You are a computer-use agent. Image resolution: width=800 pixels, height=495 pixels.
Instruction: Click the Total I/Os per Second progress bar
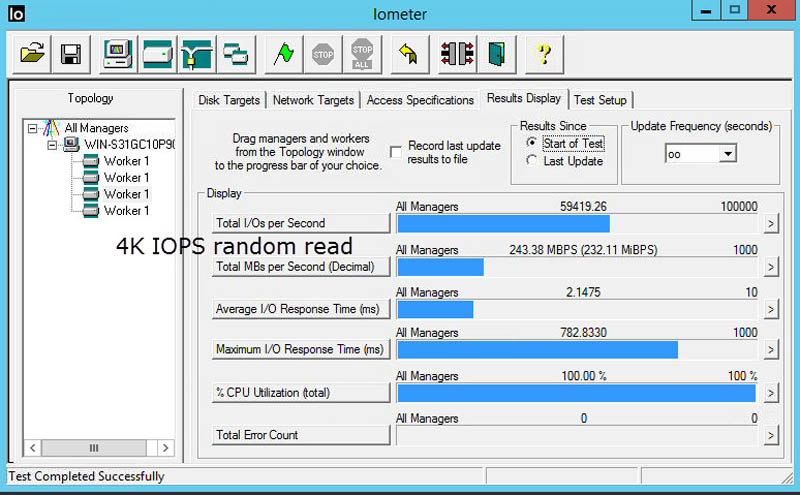577,224
